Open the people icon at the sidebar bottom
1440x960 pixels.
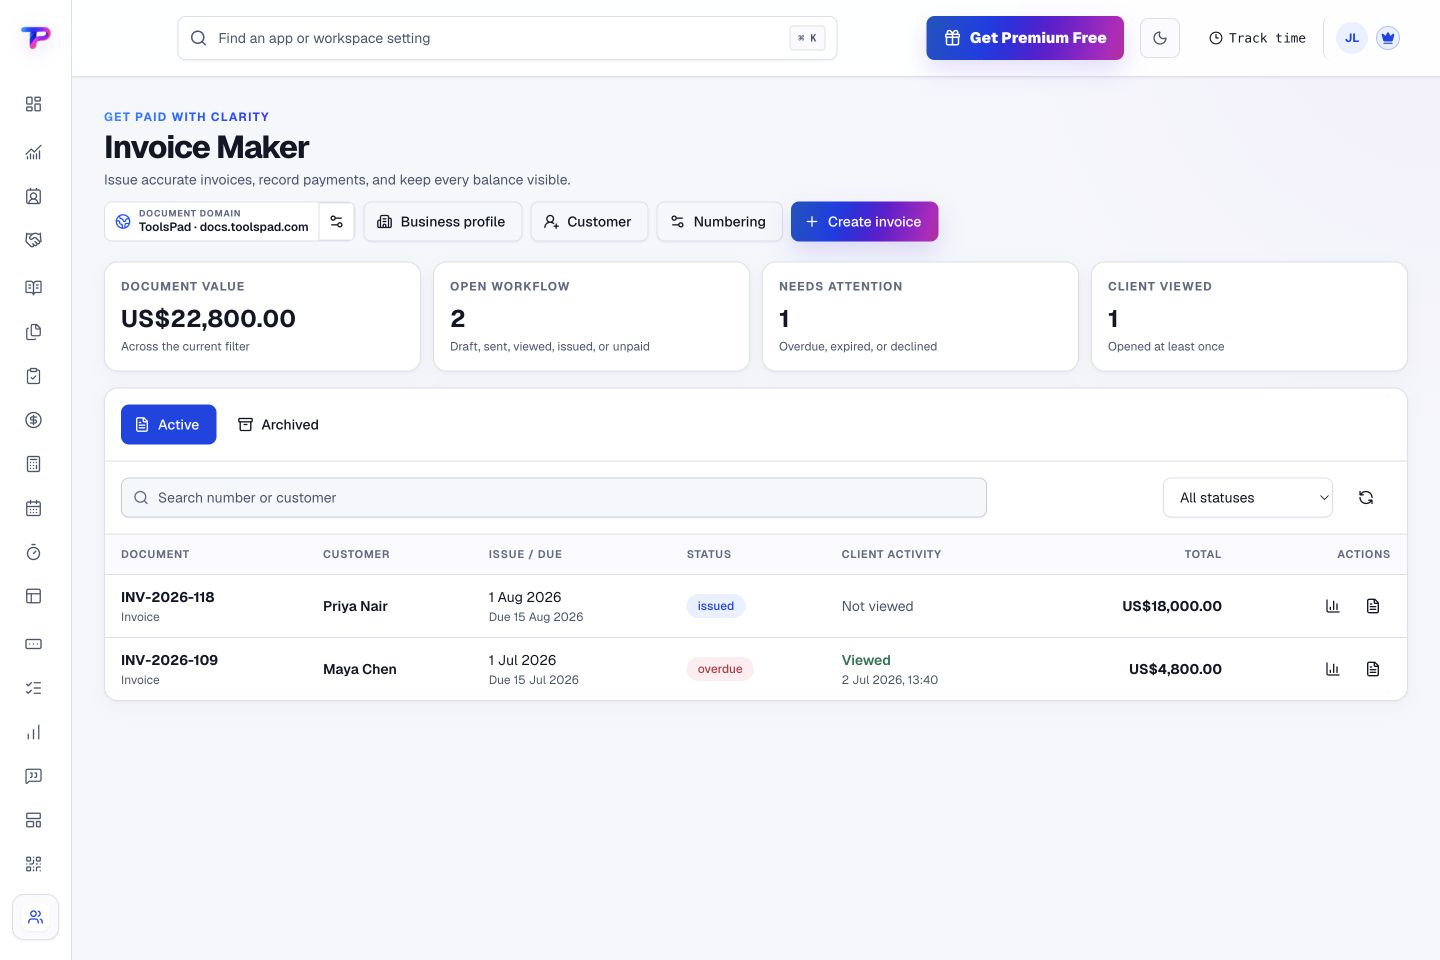tap(35, 917)
